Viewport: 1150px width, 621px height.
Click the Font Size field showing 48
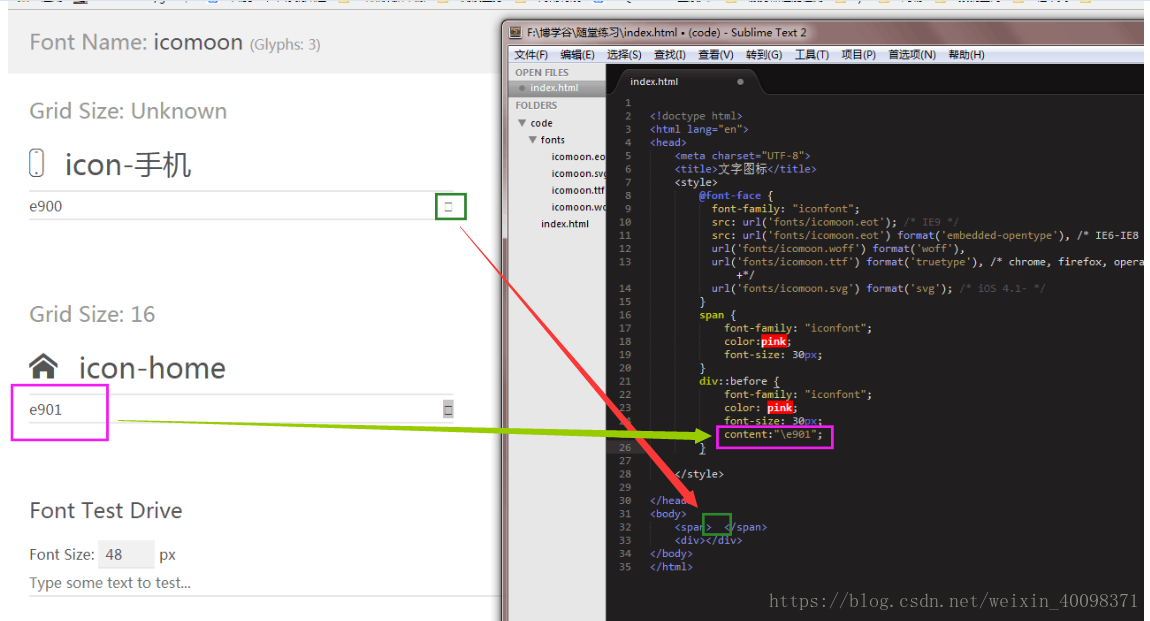point(125,554)
